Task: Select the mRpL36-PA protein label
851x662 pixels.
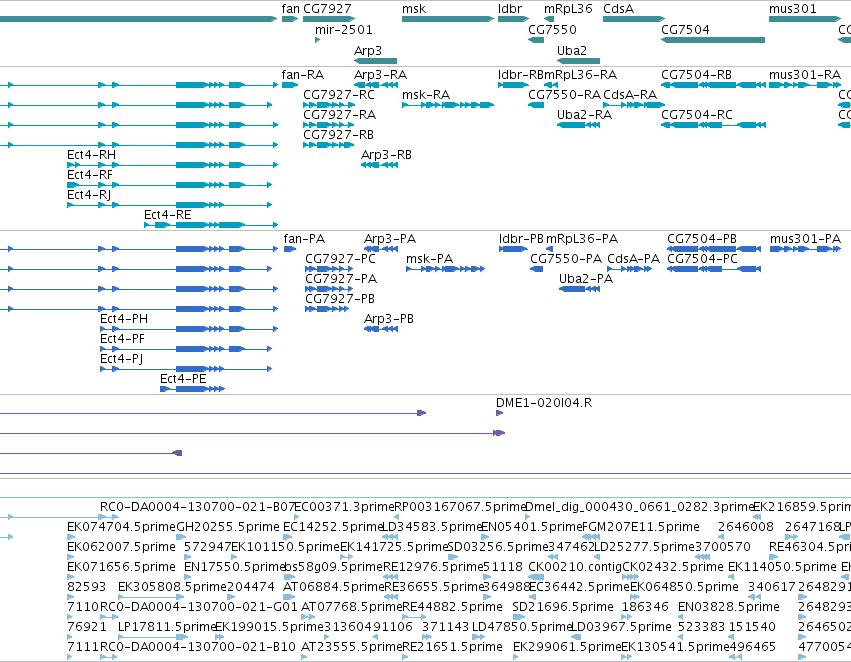Action: click(582, 239)
